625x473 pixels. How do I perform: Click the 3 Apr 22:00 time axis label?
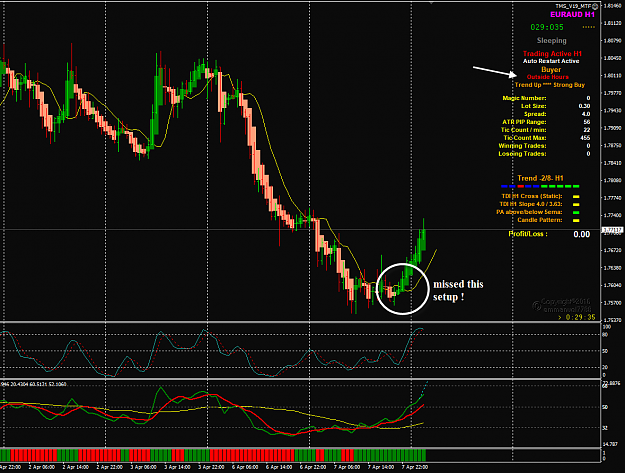click(212, 467)
